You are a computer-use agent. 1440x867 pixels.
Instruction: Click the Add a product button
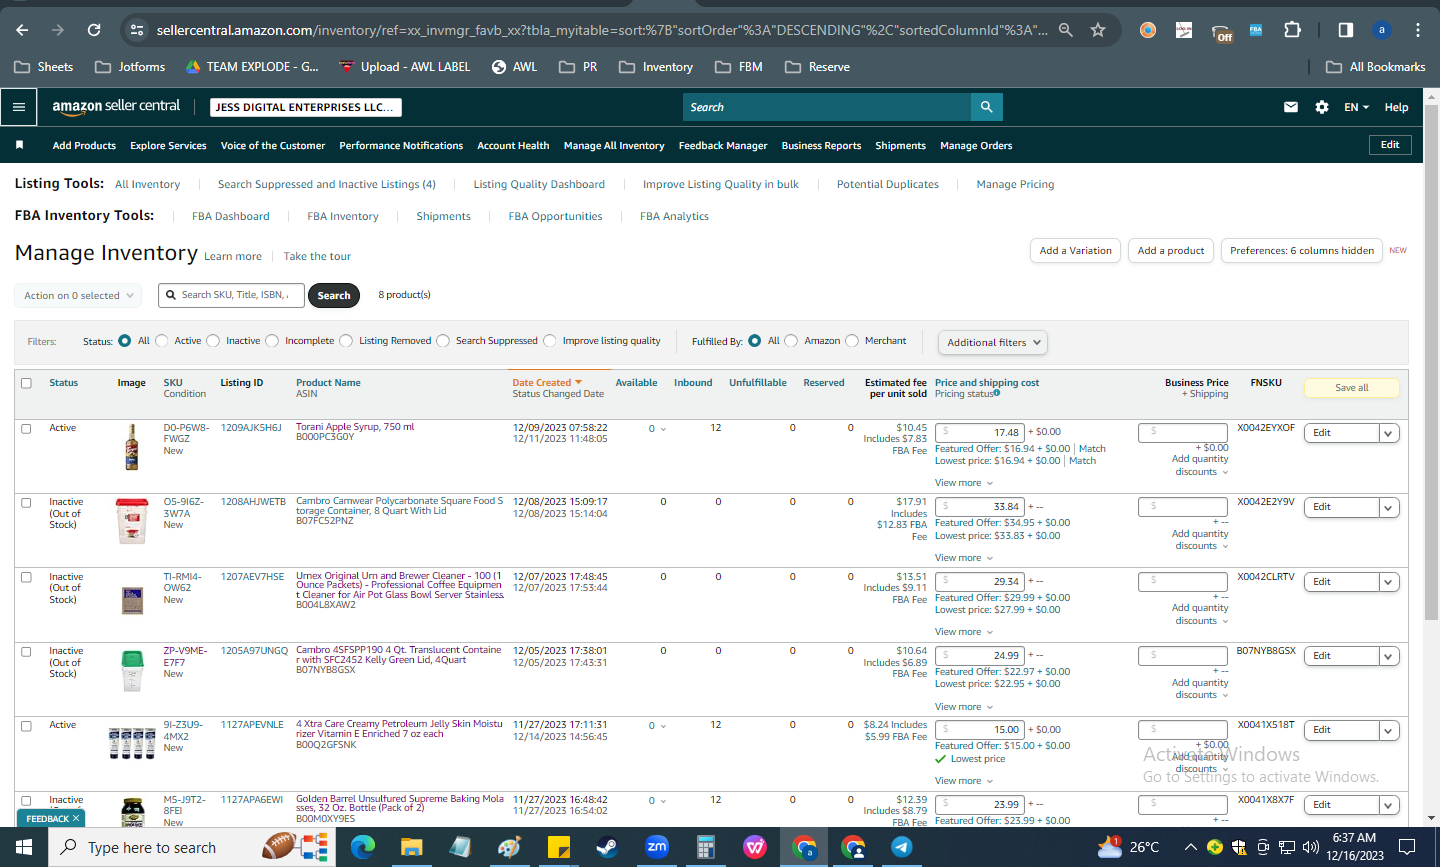[x=1171, y=251]
